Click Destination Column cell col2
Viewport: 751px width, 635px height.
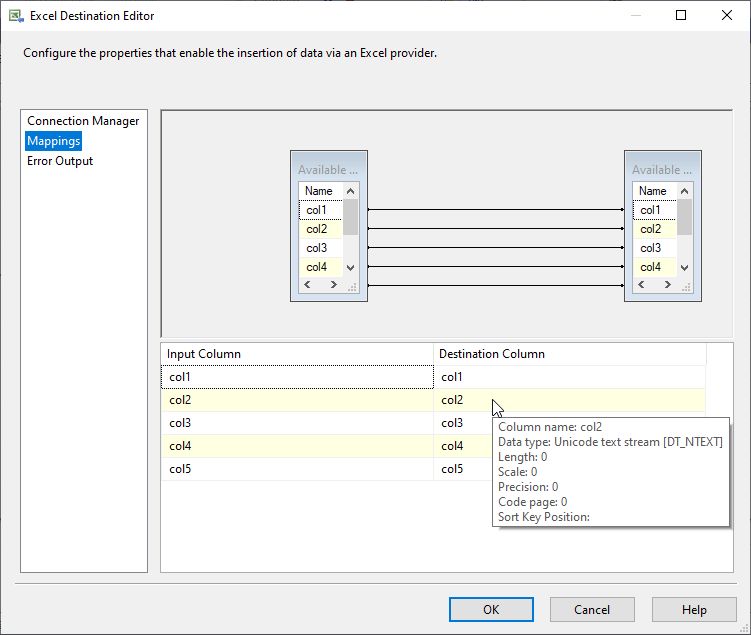coord(569,400)
